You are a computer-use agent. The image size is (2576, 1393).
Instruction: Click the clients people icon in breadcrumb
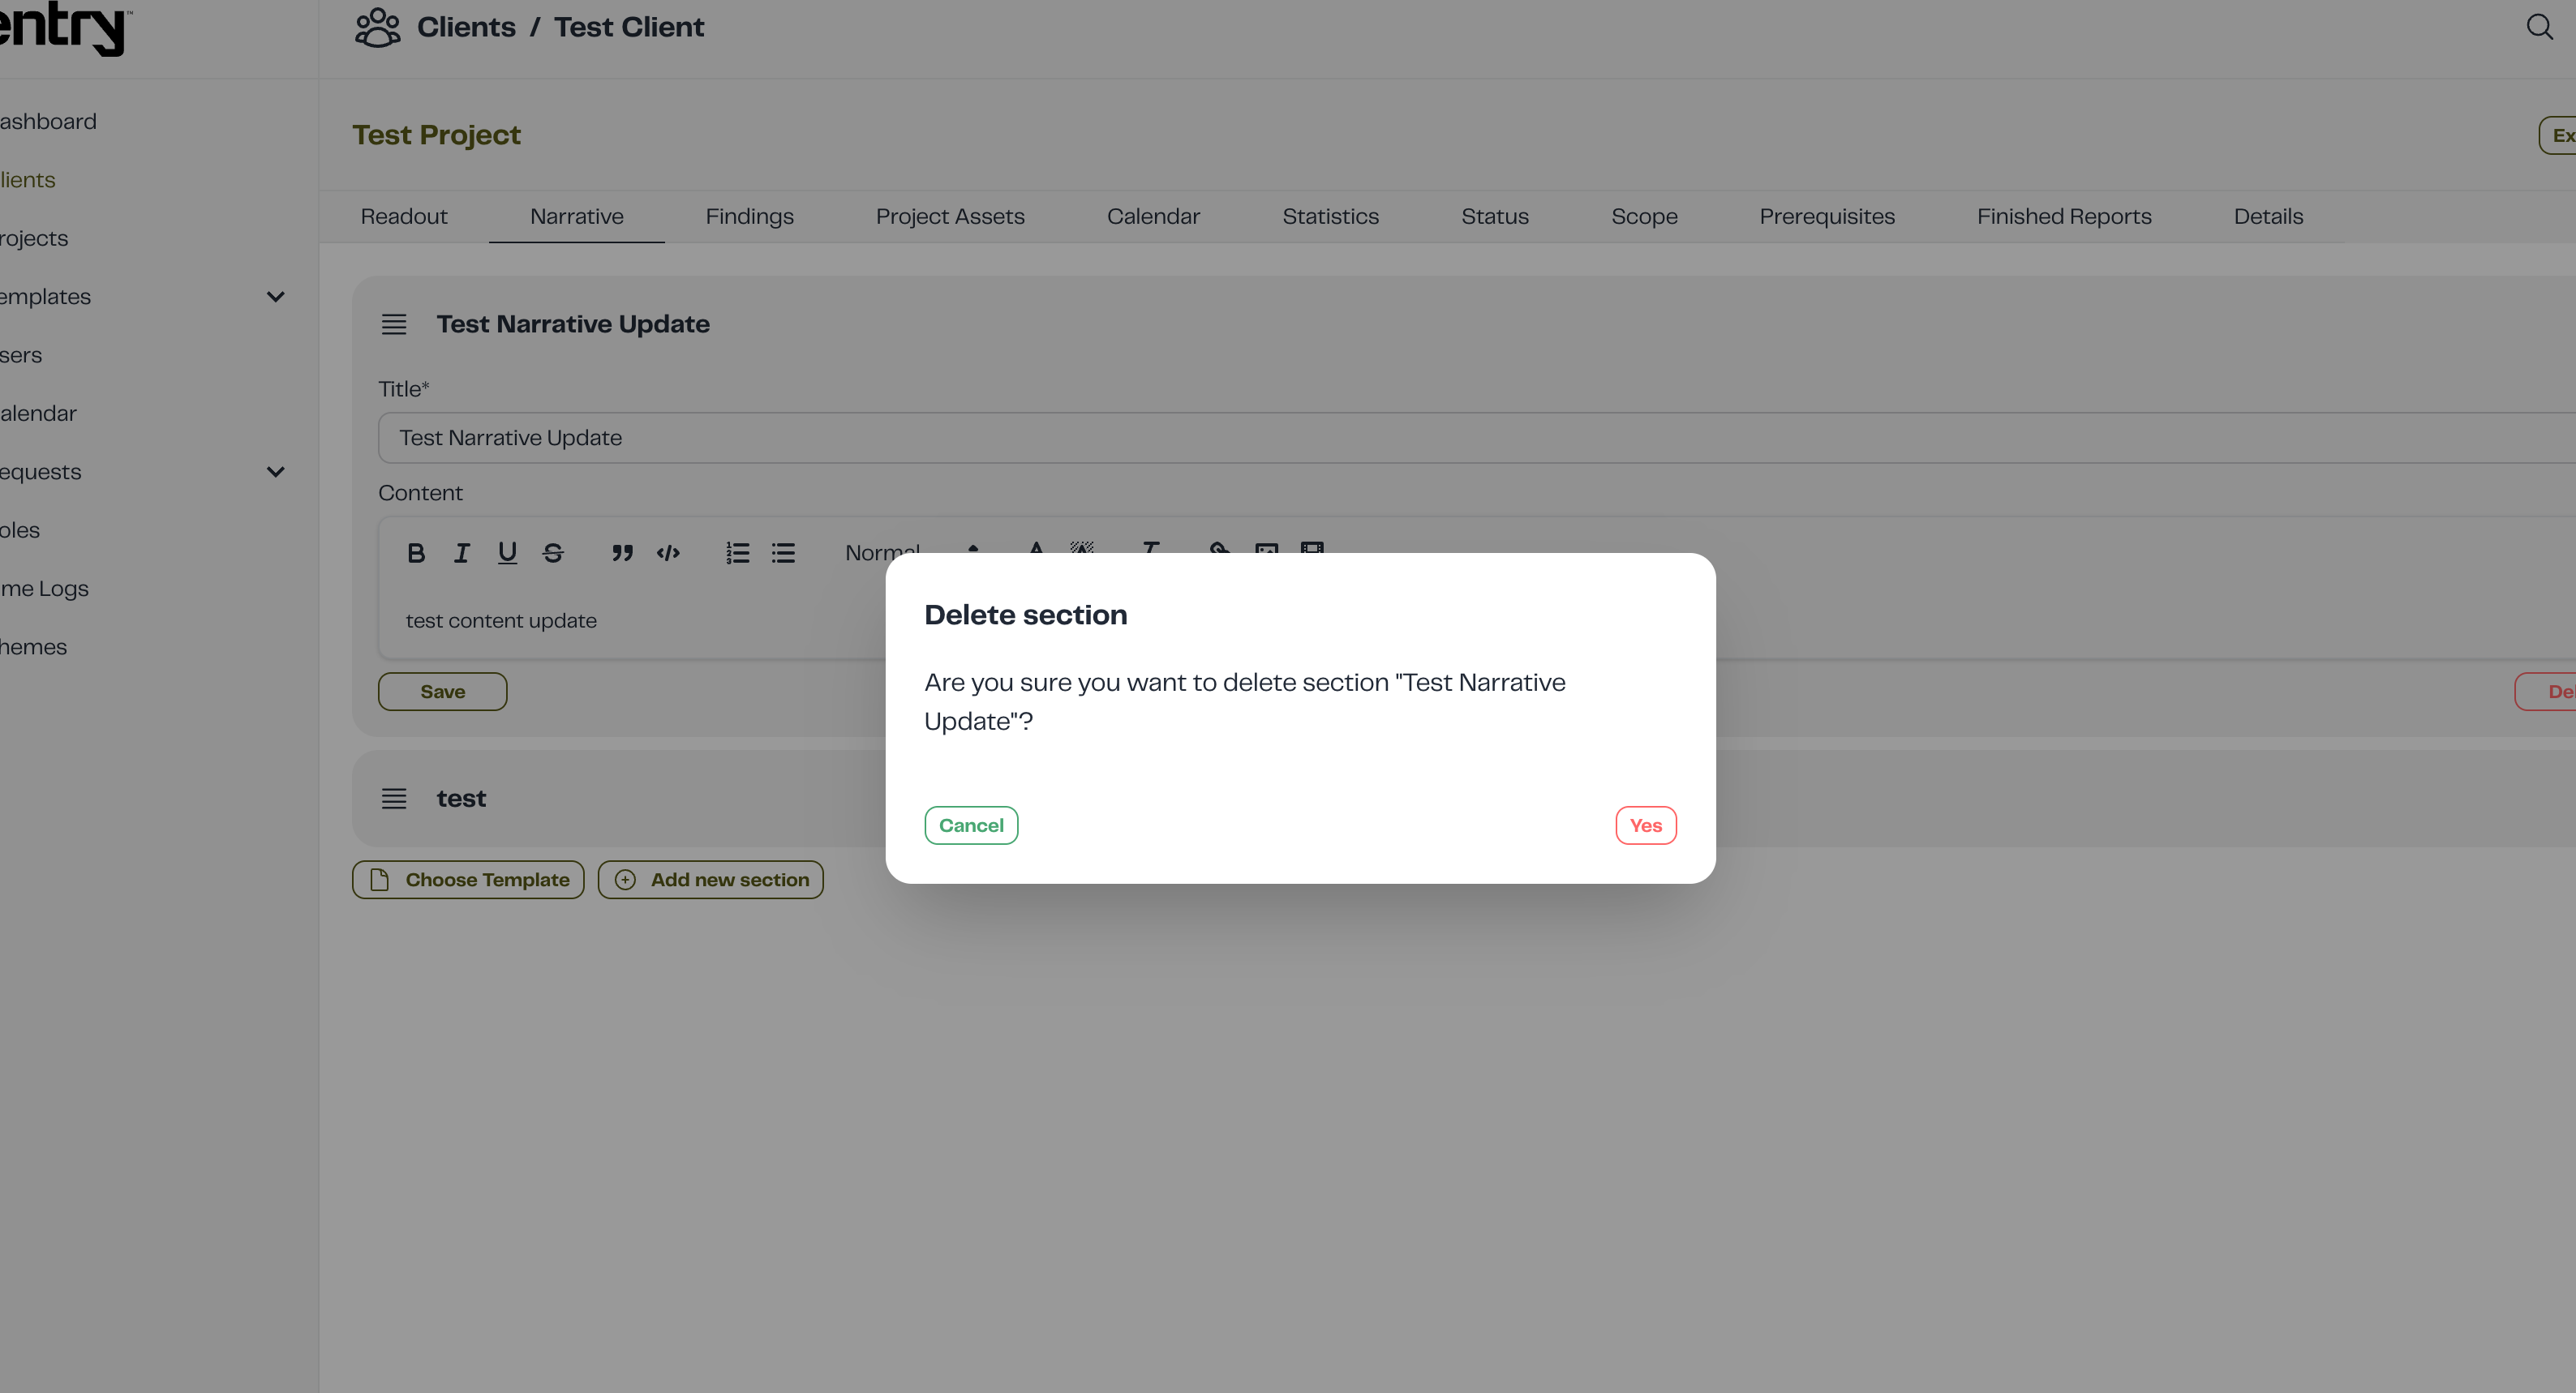pyautogui.click(x=377, y=27)
